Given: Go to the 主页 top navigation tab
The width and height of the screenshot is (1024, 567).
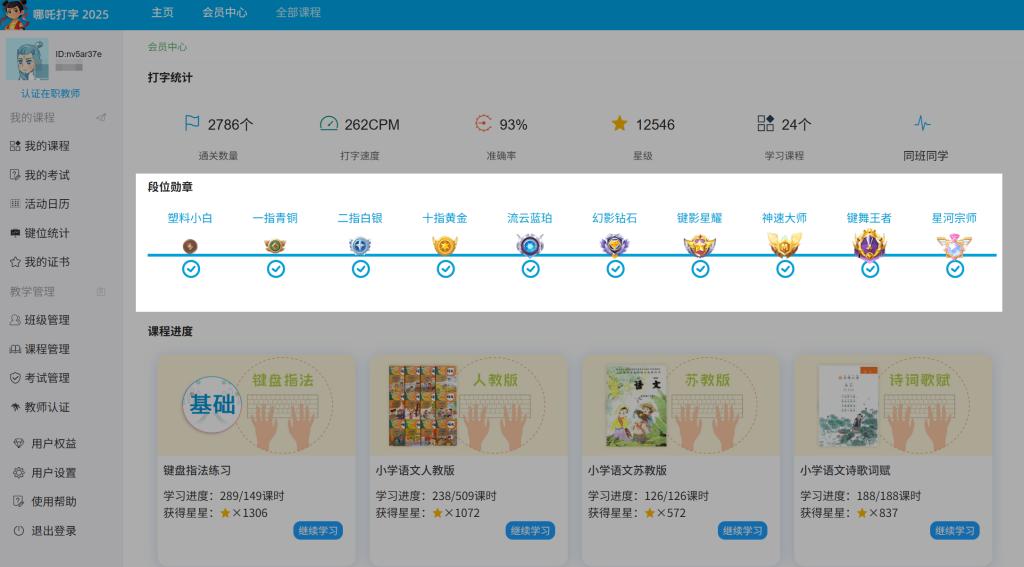Looking at the screenshot, I should click(162, 13).
